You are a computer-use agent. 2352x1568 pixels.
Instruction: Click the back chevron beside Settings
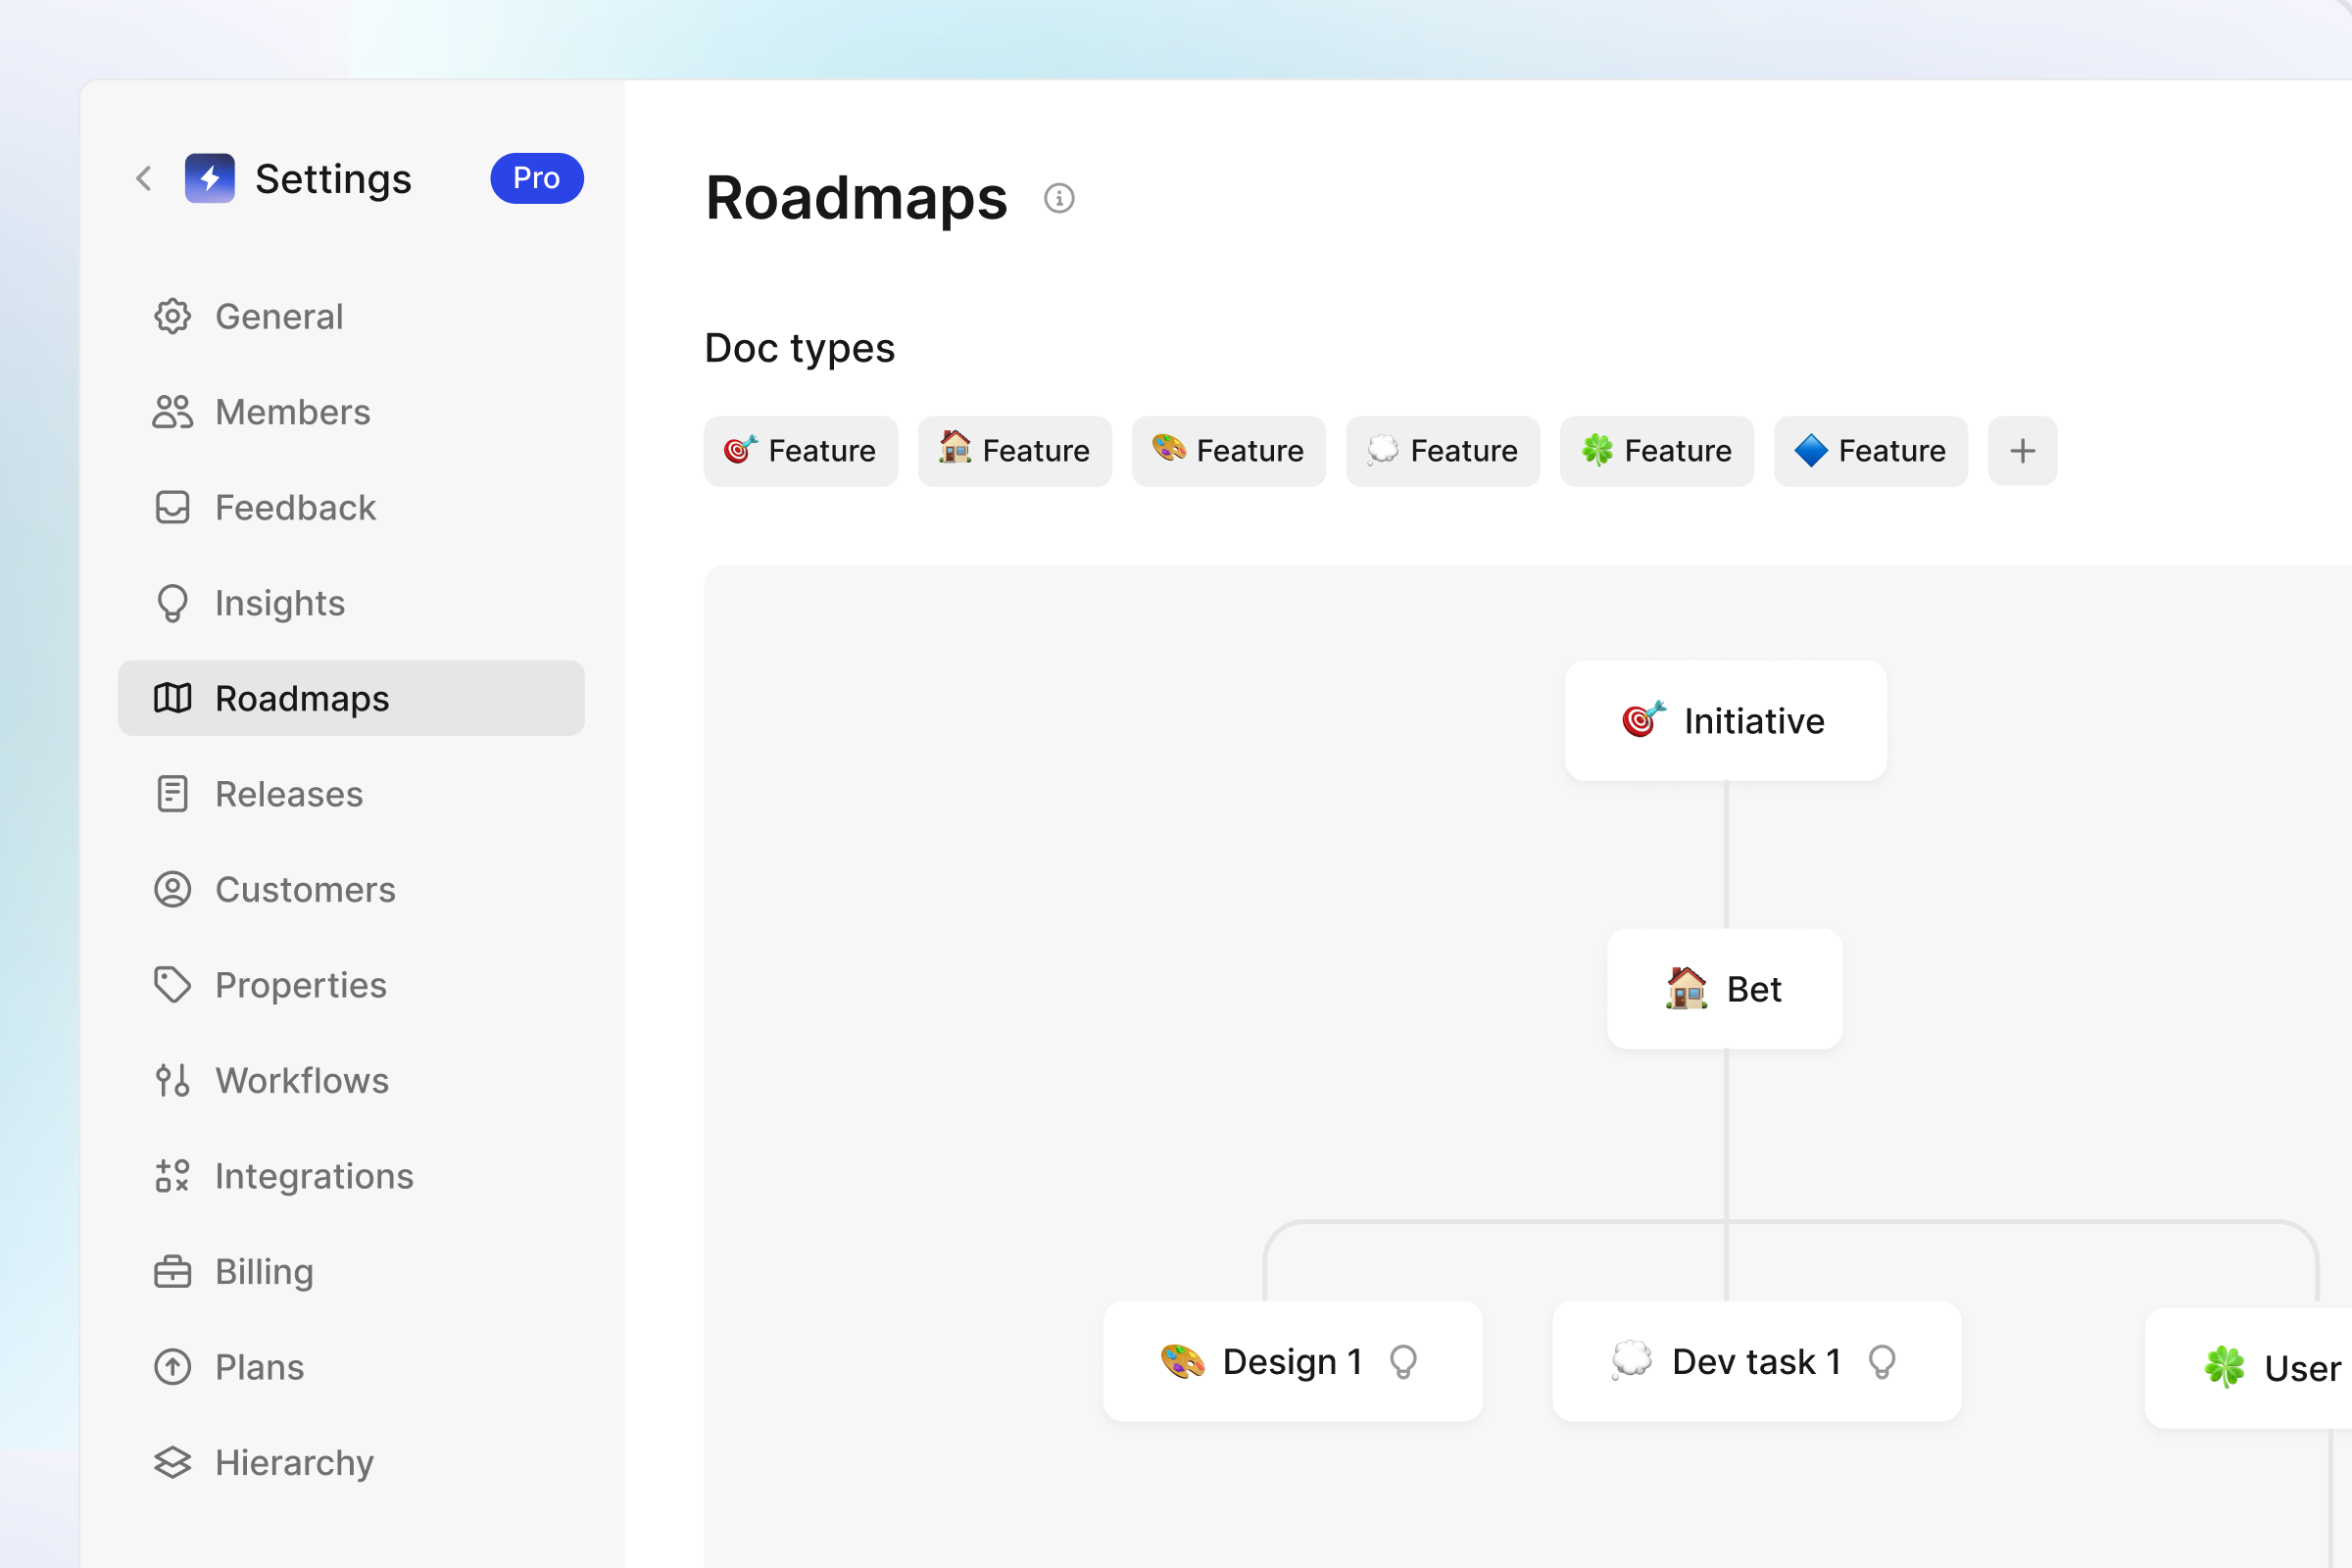click(x=144, y=179)
